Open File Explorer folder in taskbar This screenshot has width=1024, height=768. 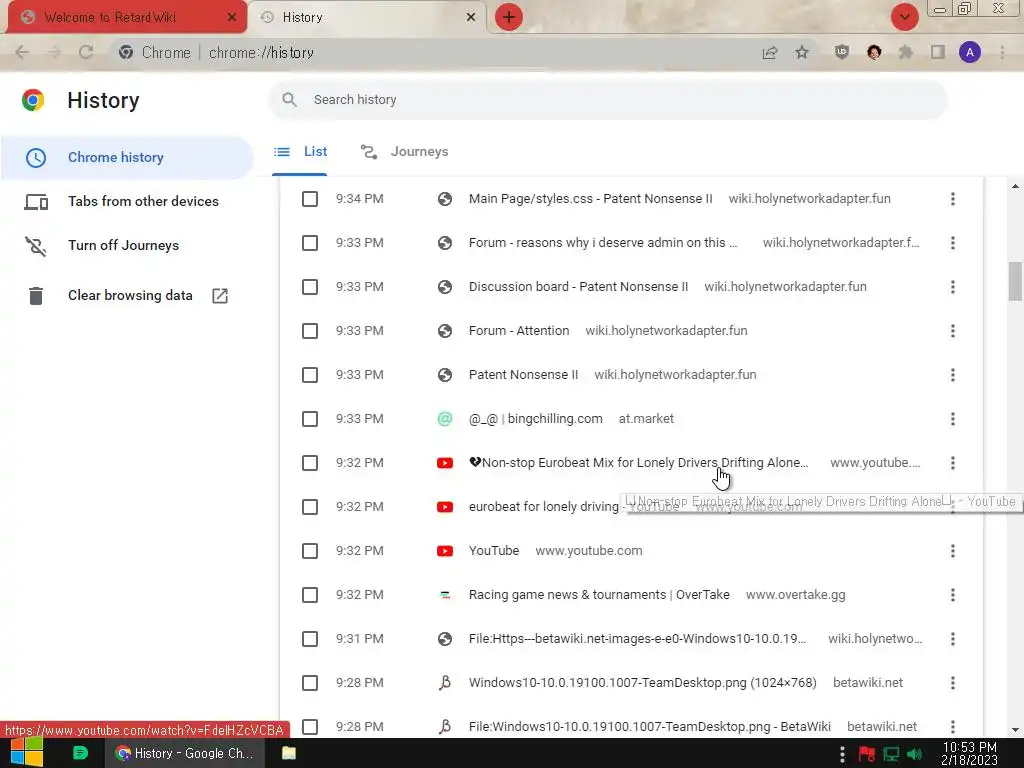coord(289,753)
